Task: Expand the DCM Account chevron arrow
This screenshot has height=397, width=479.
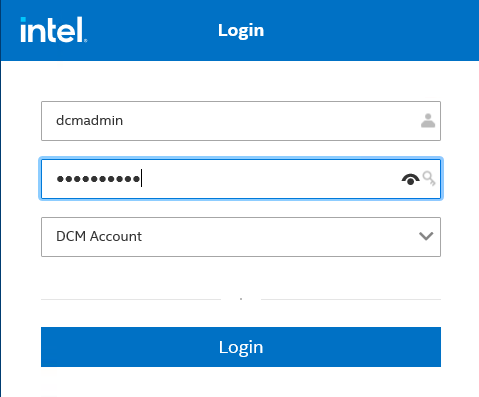Action: (426, 236)
